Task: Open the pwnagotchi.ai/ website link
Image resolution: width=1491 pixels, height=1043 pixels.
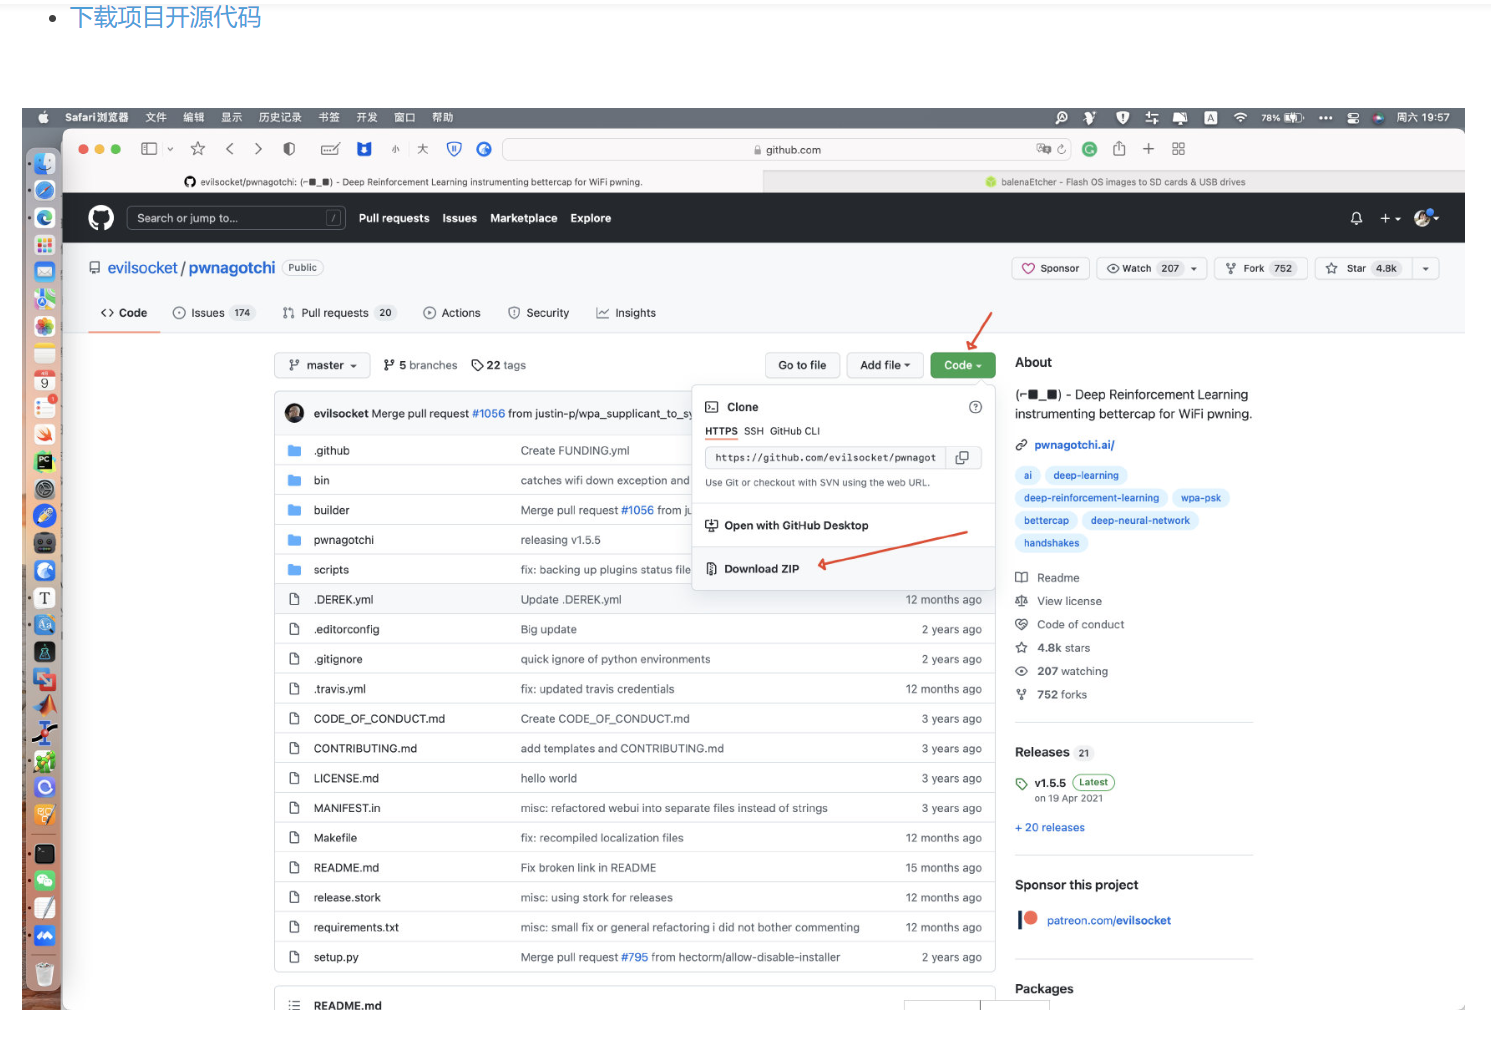Action: coord(1074,445)
